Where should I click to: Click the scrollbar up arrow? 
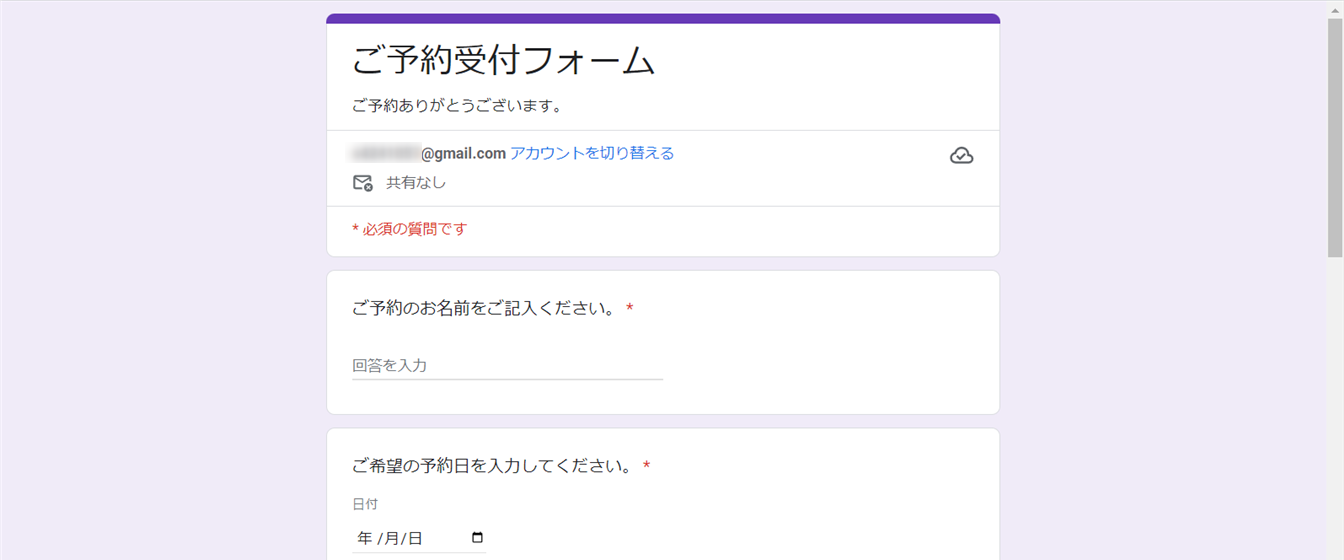[x=1335, y=8]
